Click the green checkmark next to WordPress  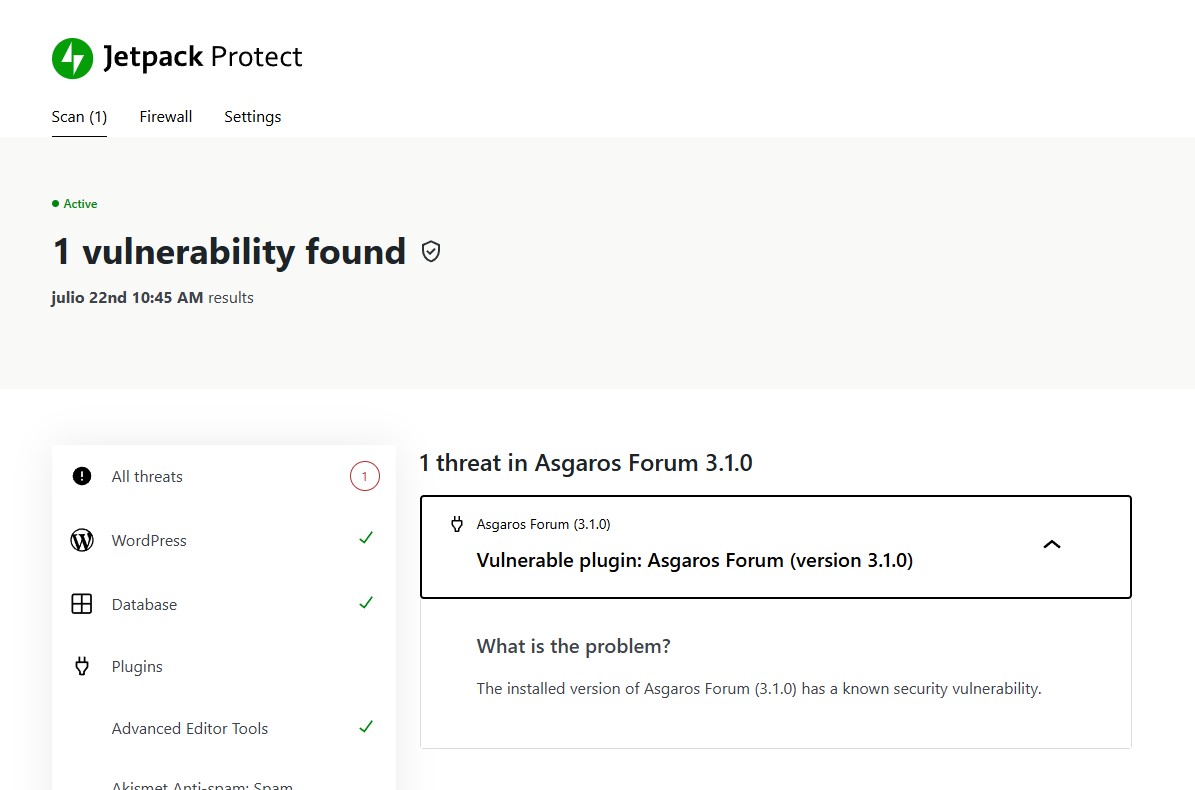pos(366,538)
